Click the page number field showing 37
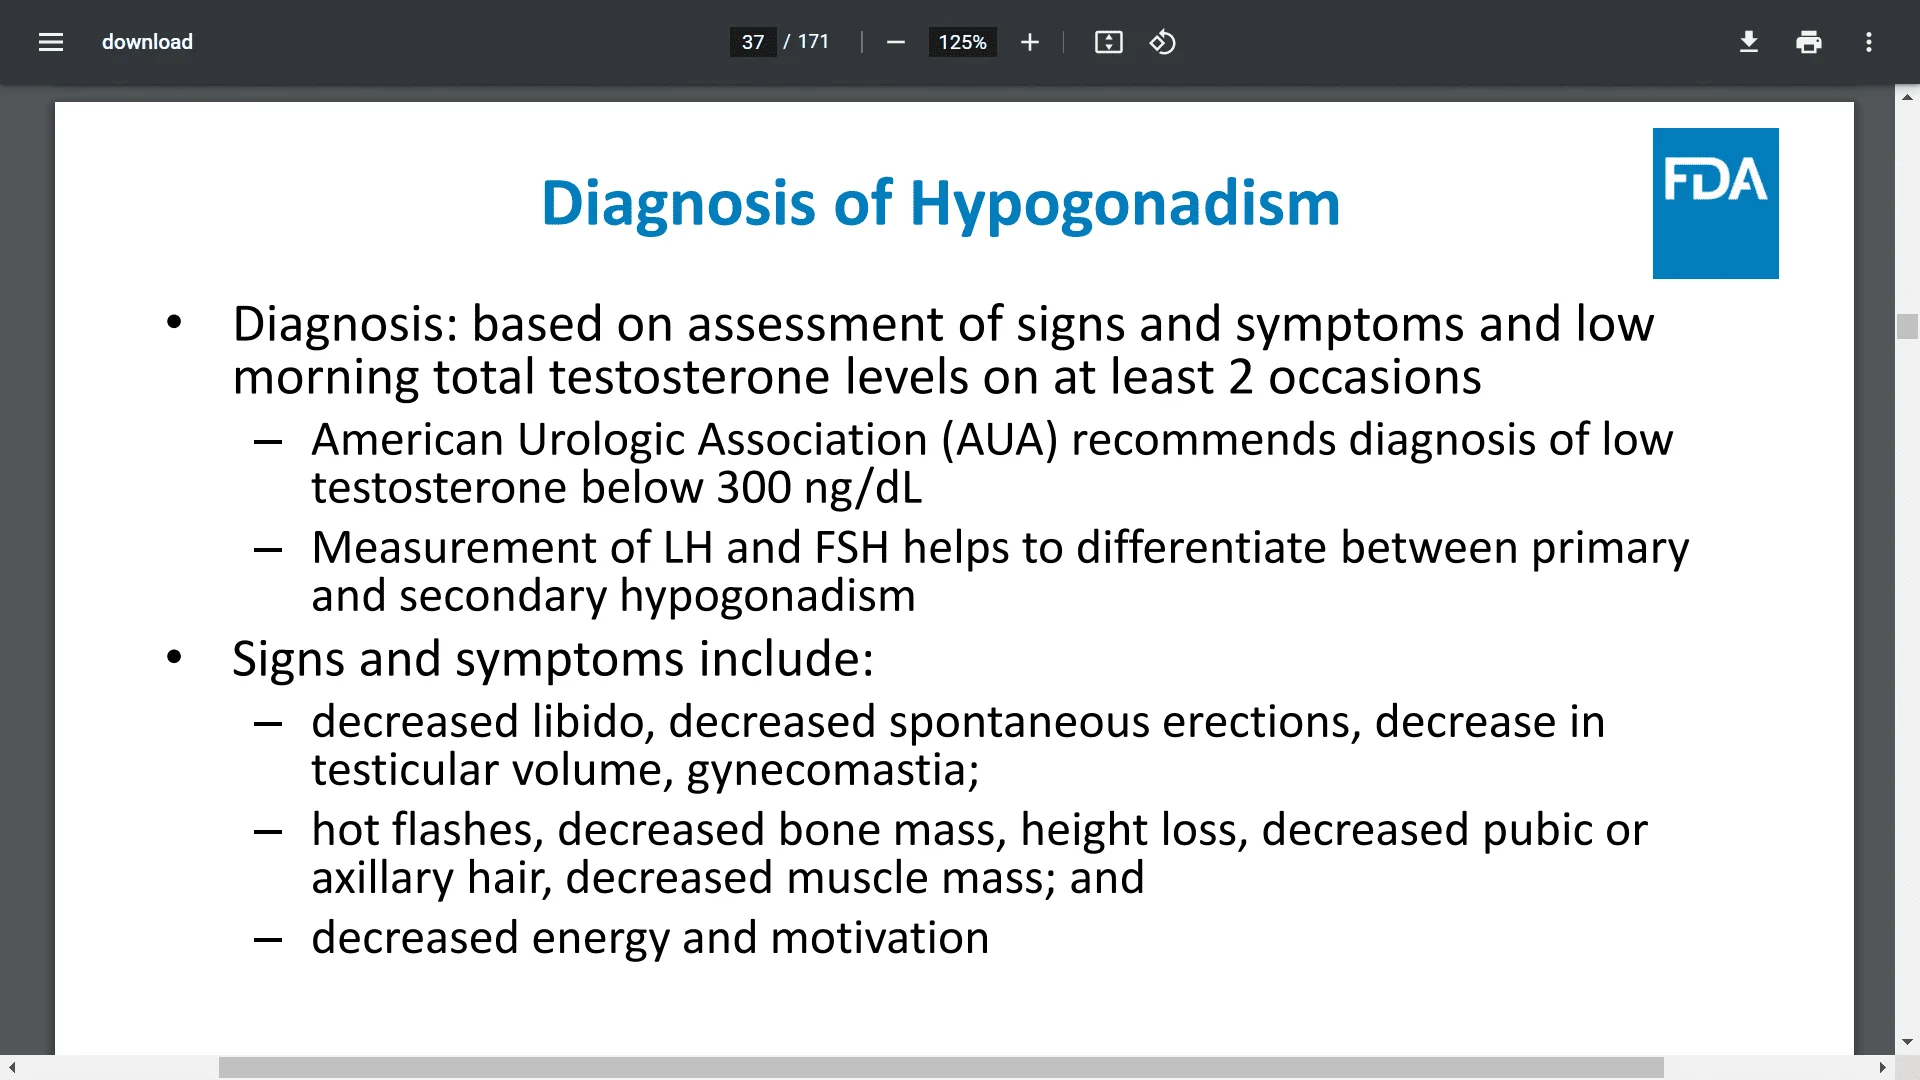 click(753, 42)
